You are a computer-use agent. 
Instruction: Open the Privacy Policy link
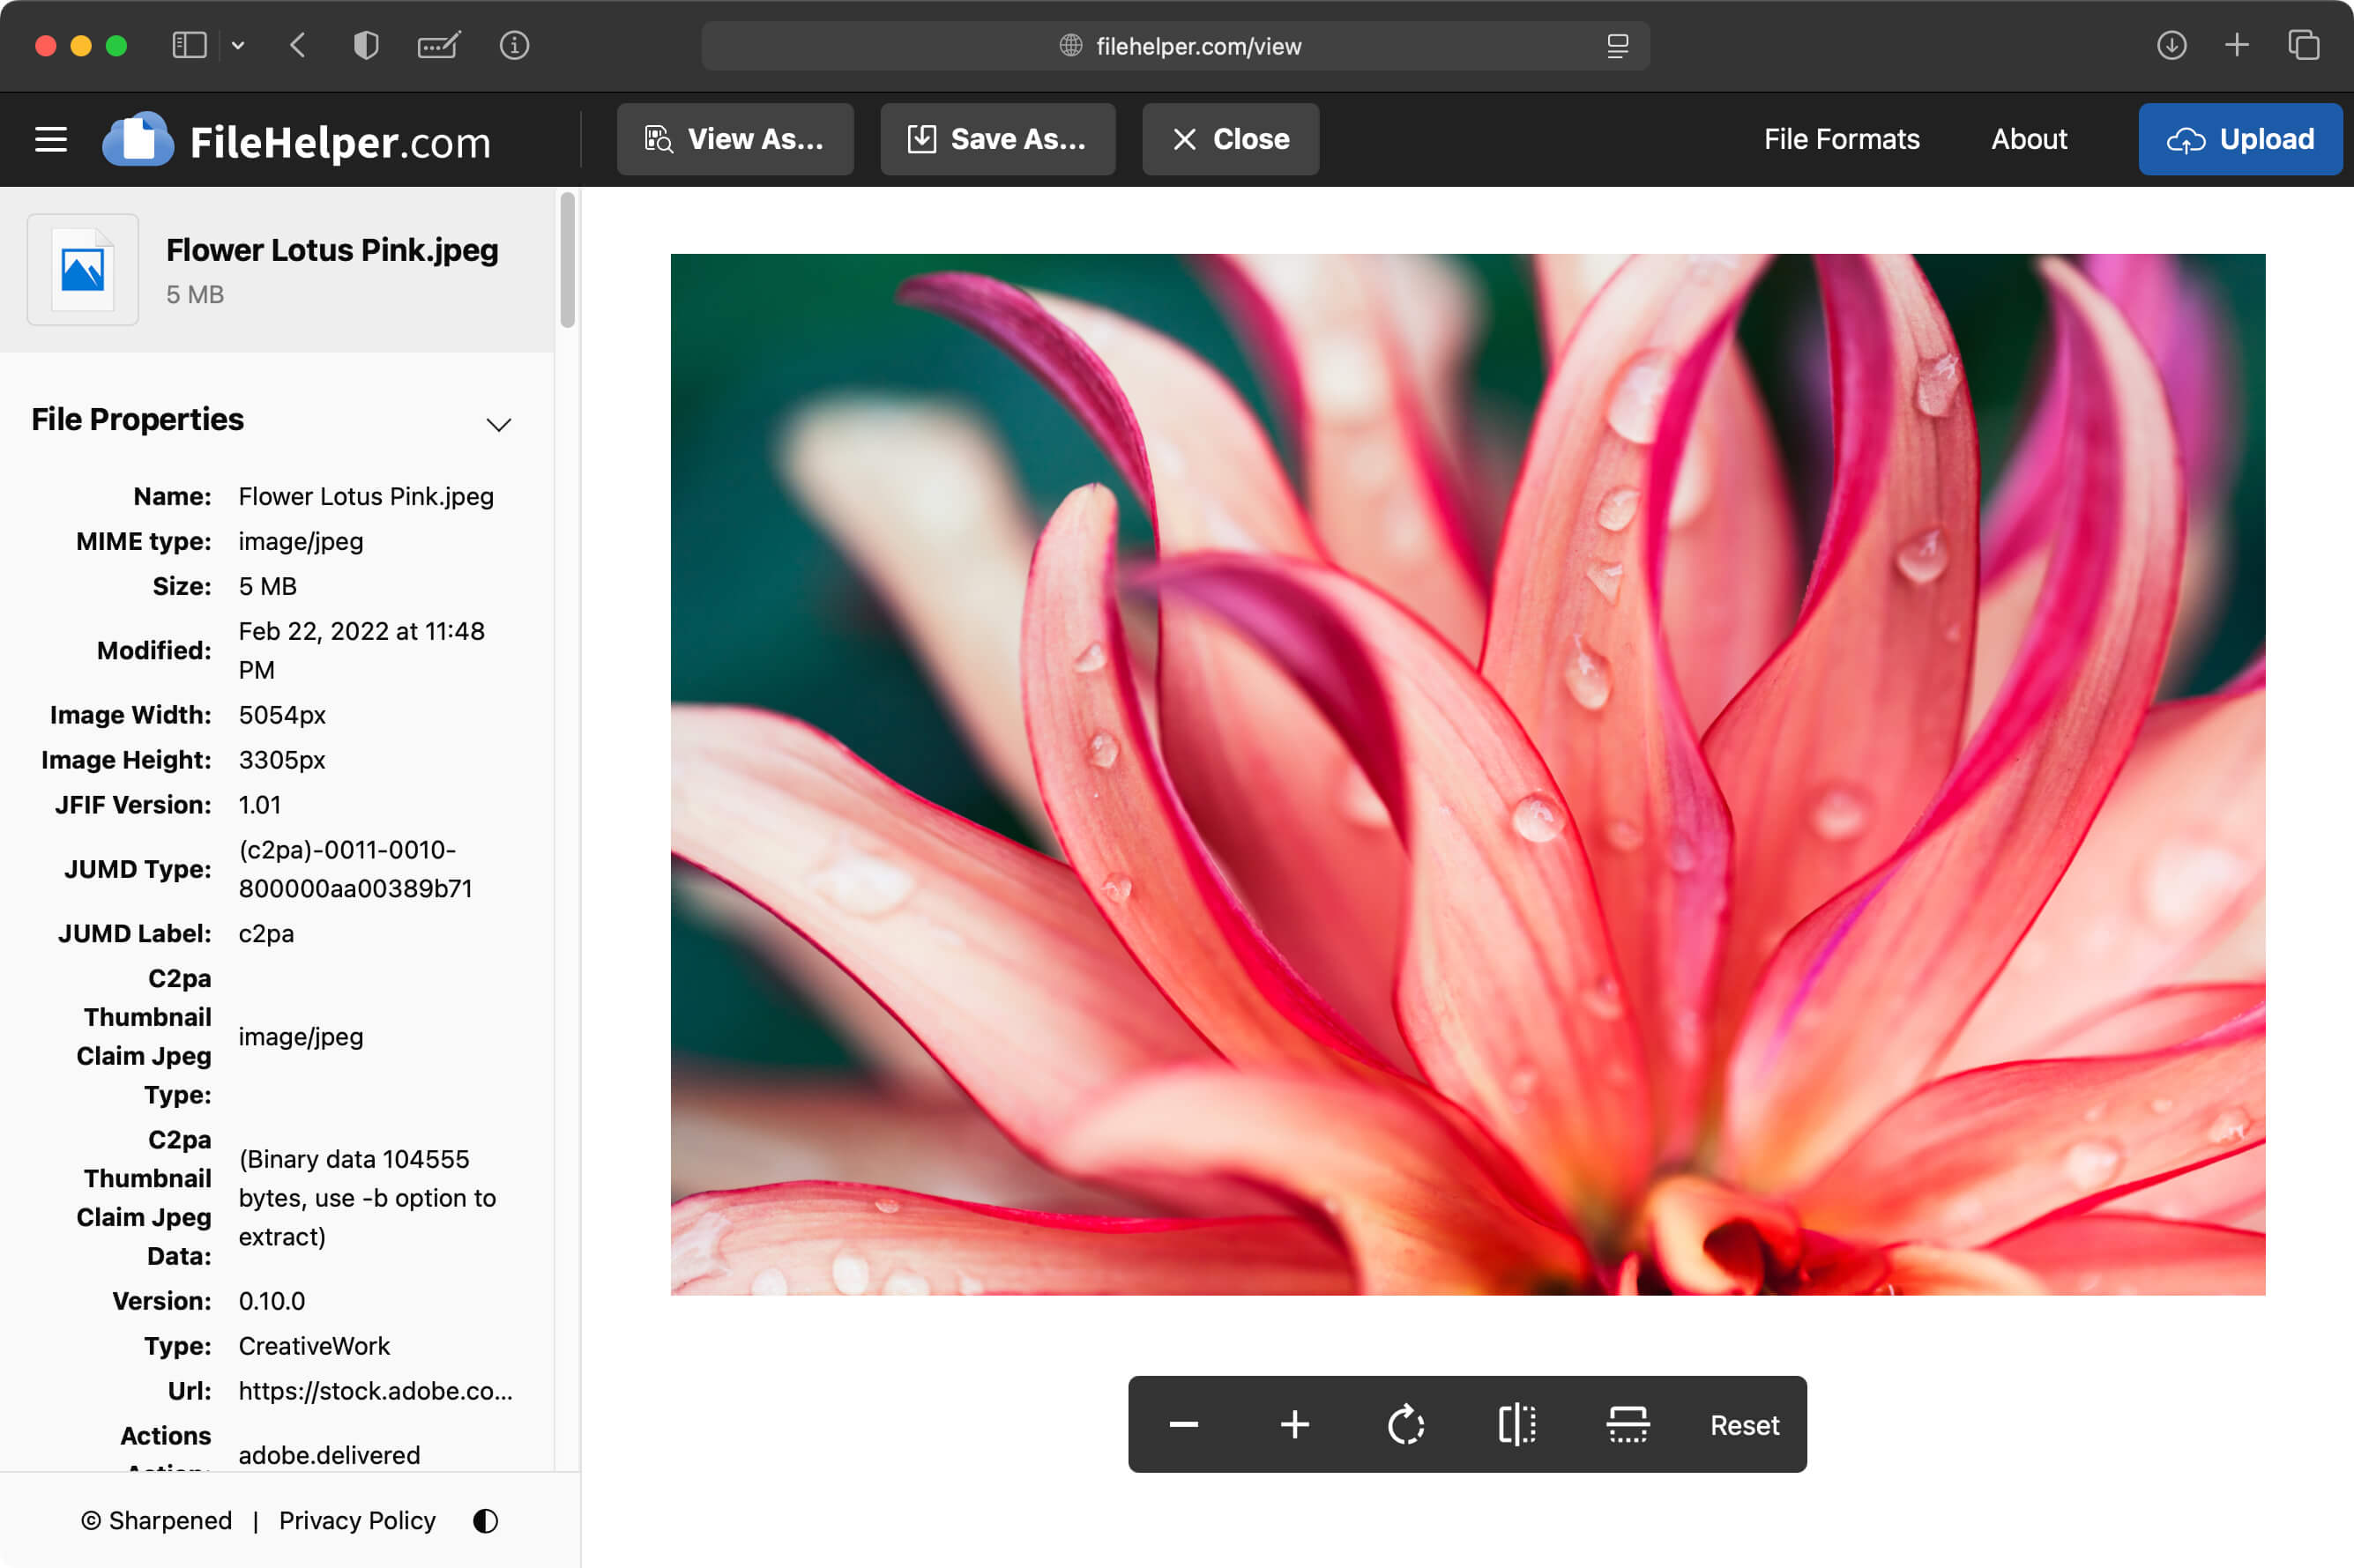coord(357,1521)
